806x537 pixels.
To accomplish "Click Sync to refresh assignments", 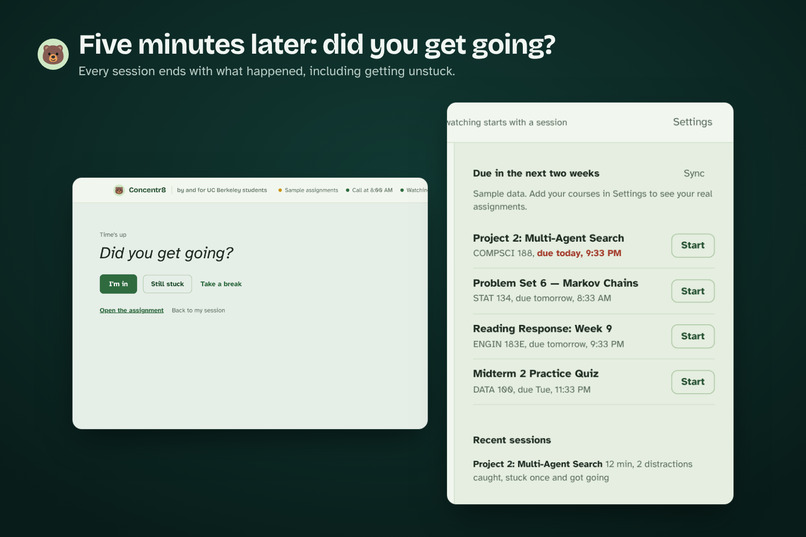I will (694, 173).
